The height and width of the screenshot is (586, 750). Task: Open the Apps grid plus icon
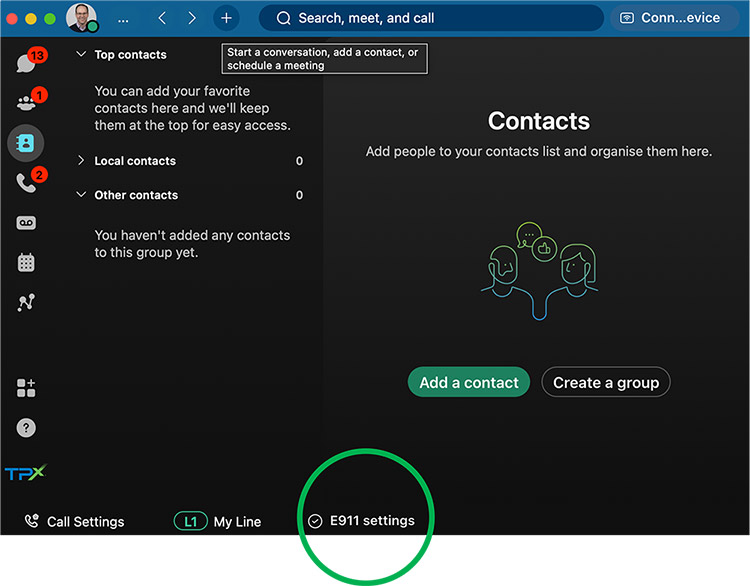[x=26, y=388]
